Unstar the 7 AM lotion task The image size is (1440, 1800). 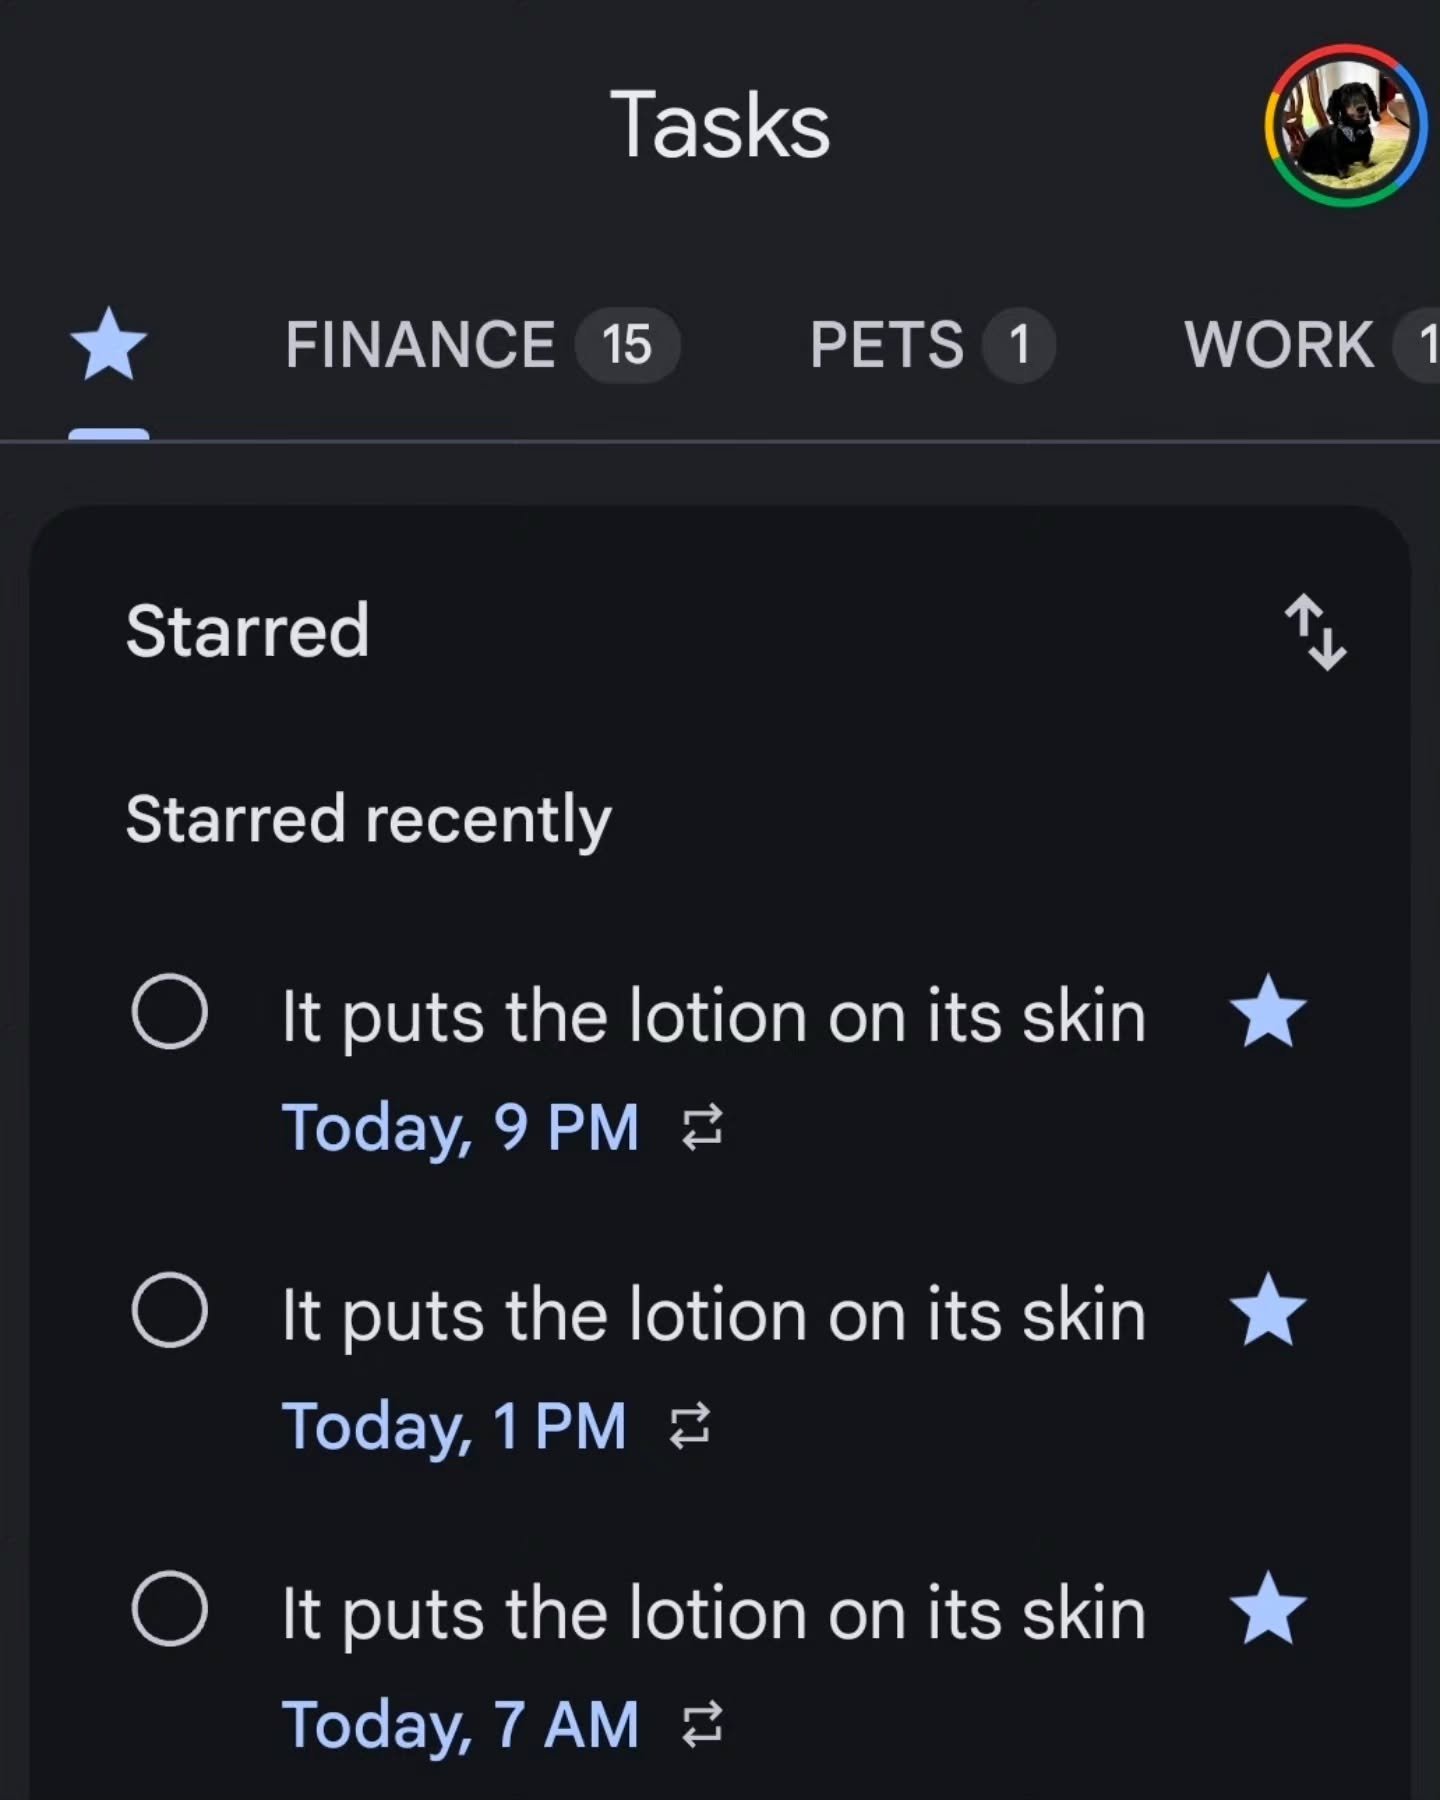coord(1268,1609)
